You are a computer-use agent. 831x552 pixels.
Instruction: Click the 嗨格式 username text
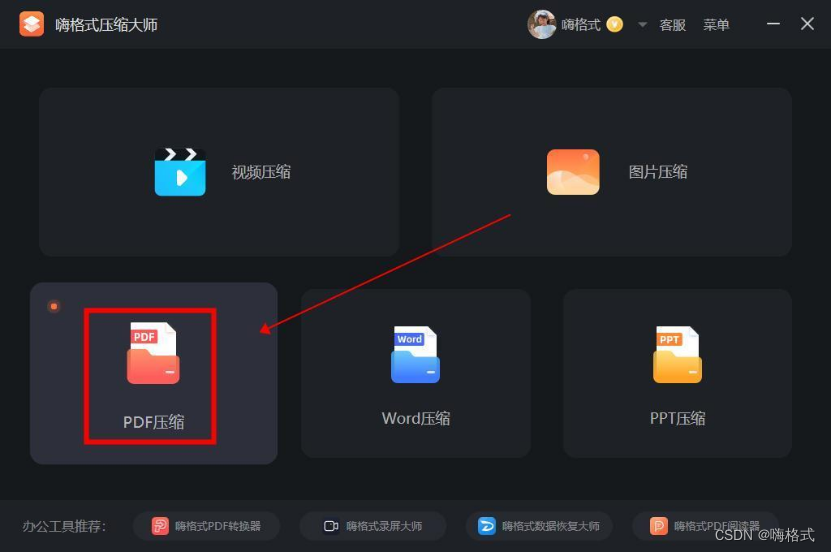pos(581,24)
